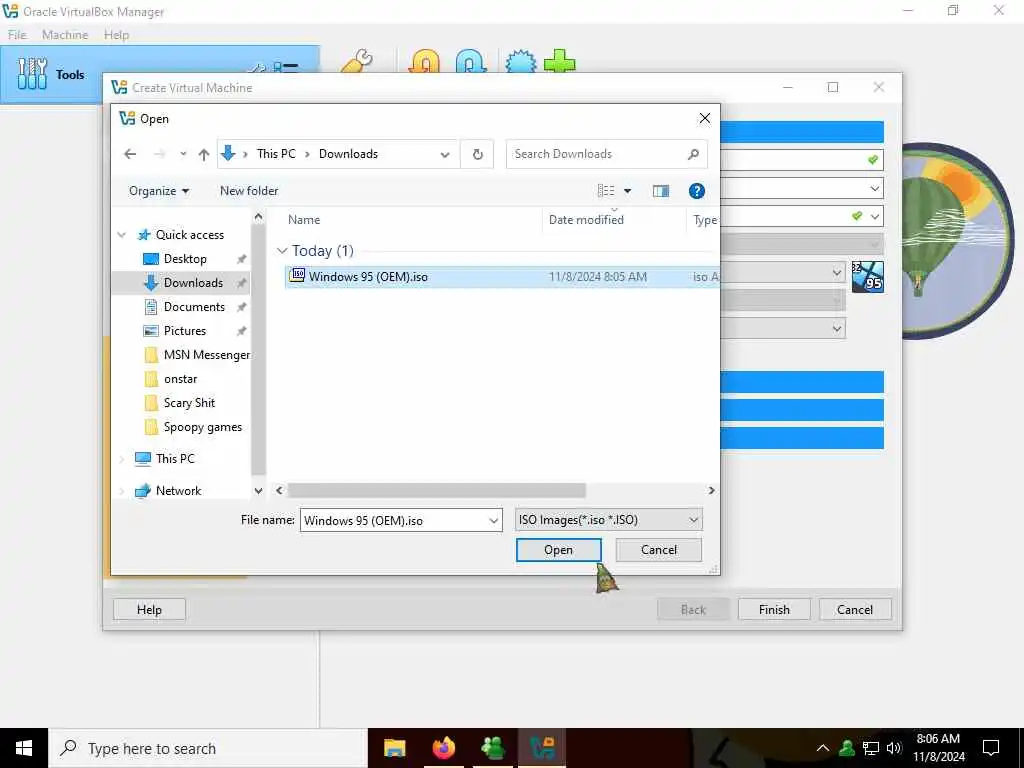
Task: Select Desktop in Quick access
Action: (x=185, y=259)
